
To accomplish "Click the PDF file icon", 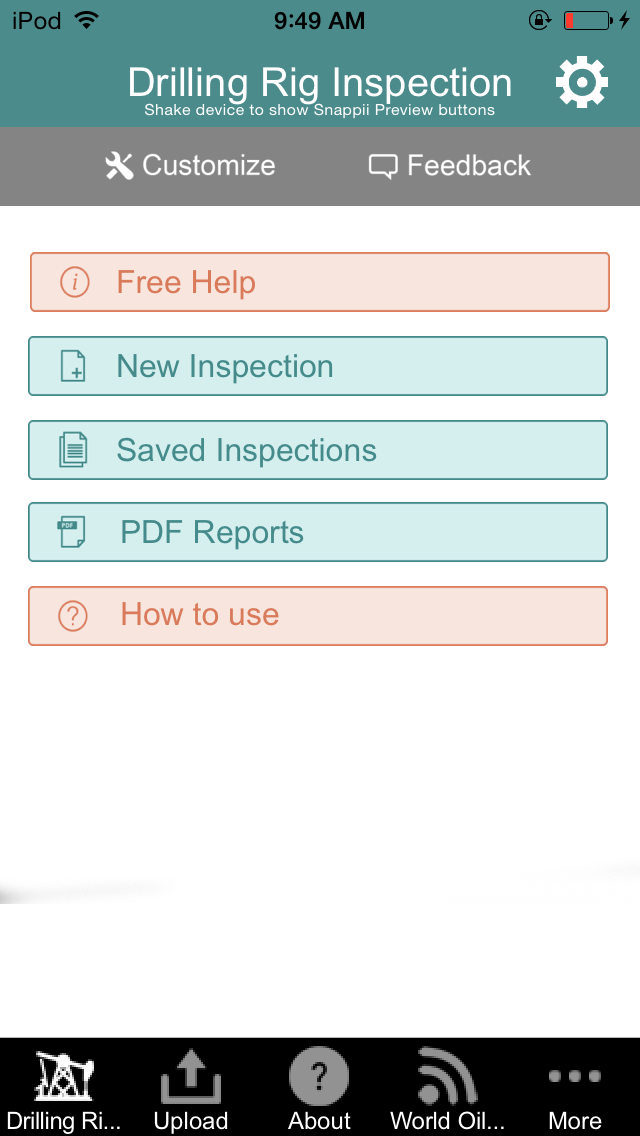I will pyautogui.click(x=71, y=532).
